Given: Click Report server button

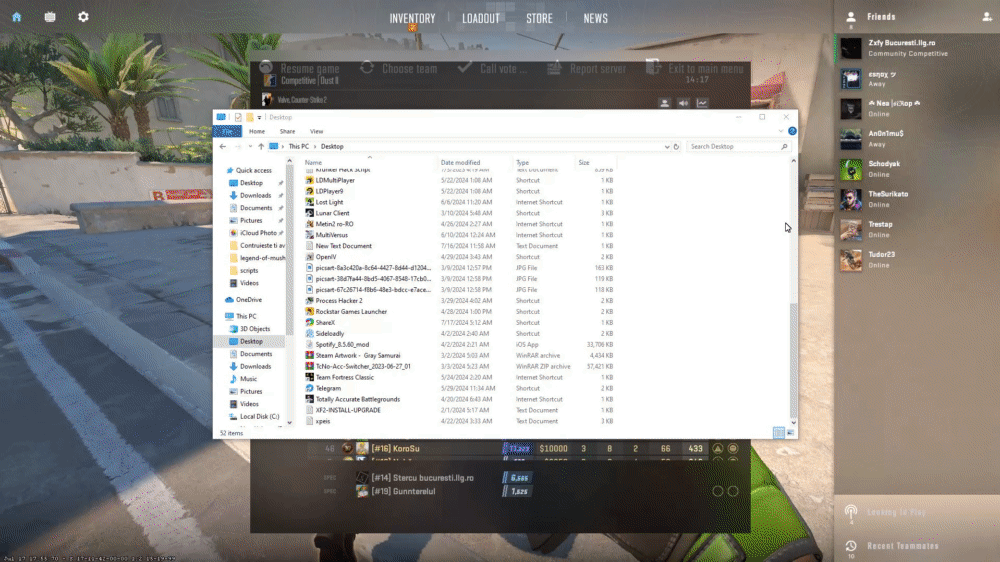Looking at the screenshot, I should (587, 68).
